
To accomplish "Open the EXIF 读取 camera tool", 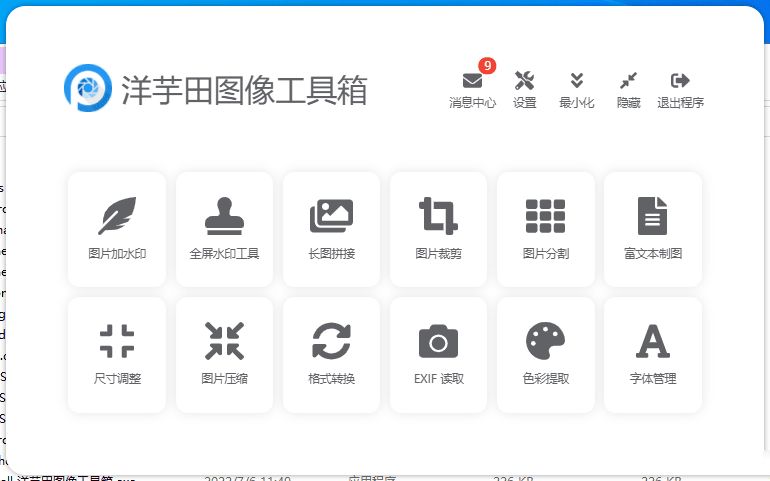I will click(x=438, y=354).
